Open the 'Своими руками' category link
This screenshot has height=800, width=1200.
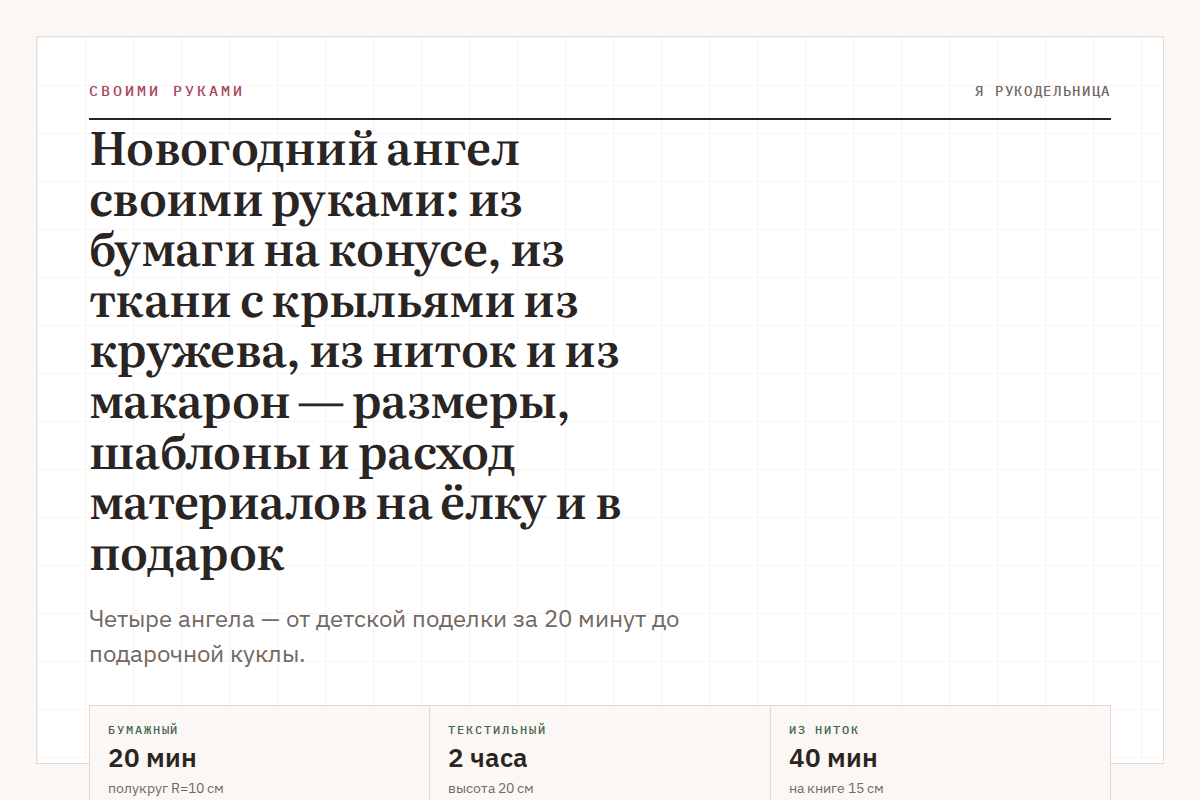click(166, 91)
